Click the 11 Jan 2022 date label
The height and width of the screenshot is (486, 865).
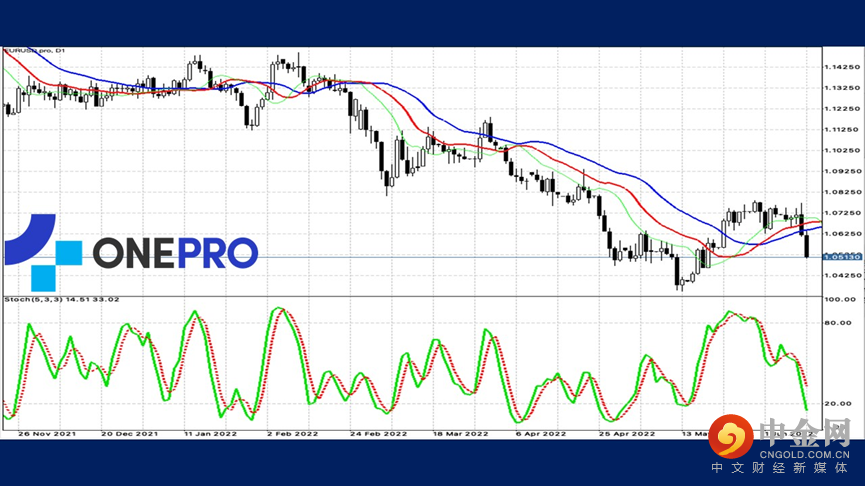point(210,434)
